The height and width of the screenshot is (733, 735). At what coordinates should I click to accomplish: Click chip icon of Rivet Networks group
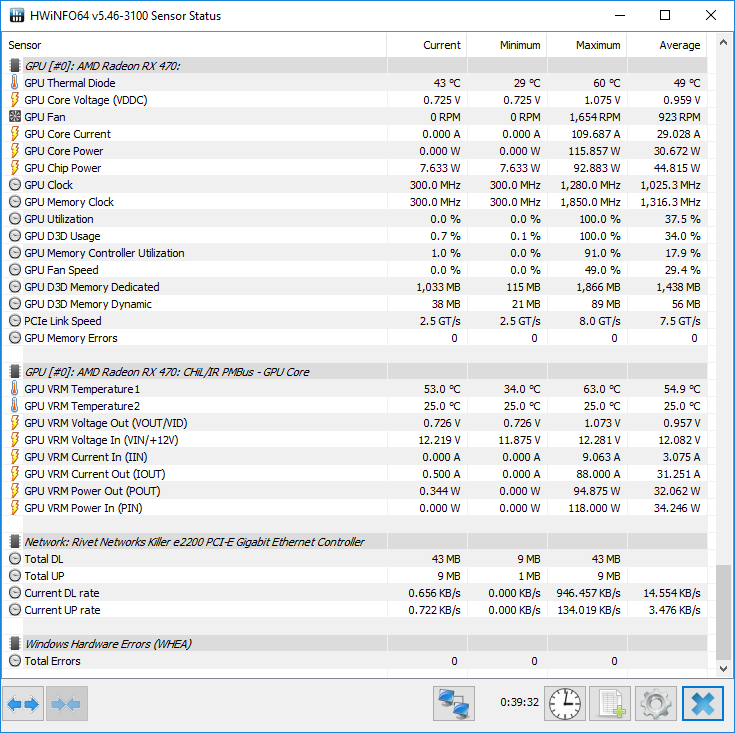click(15, 541)
